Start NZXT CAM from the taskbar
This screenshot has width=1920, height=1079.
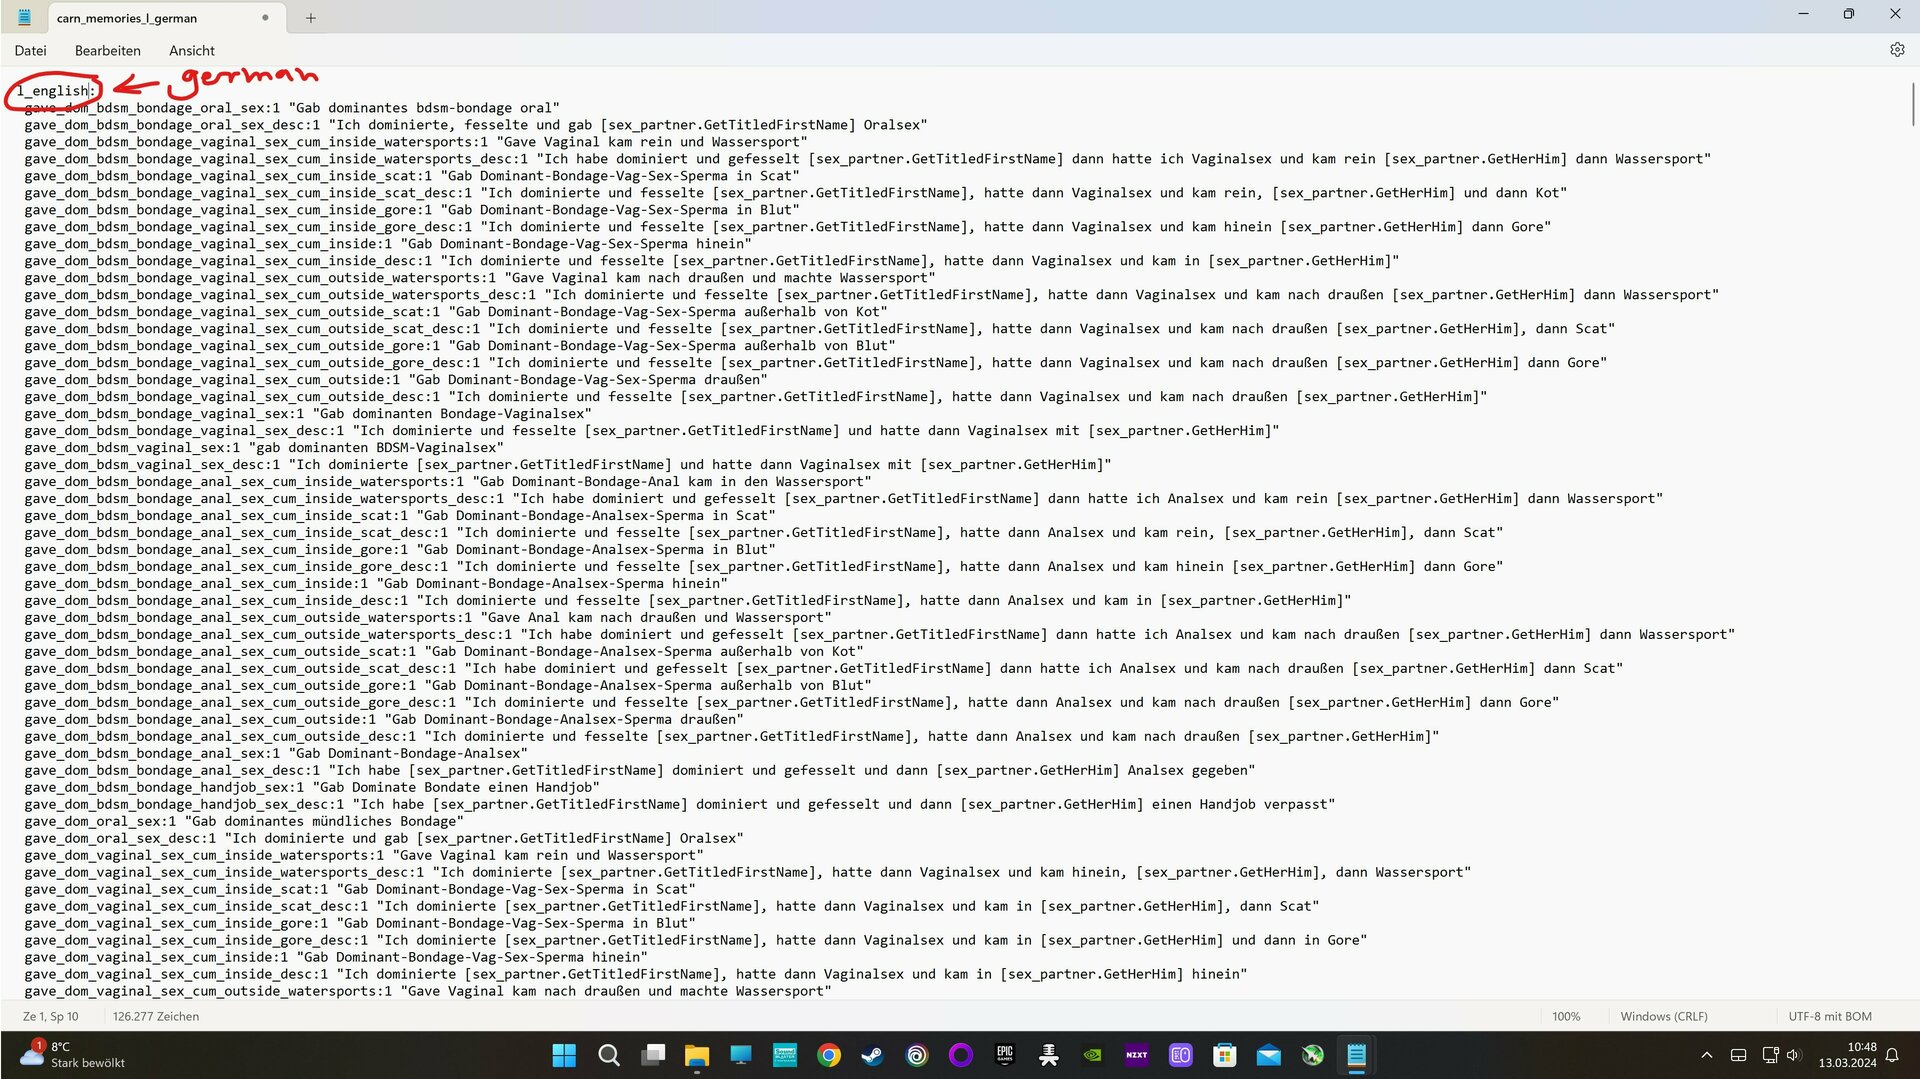[1136, 1055]
